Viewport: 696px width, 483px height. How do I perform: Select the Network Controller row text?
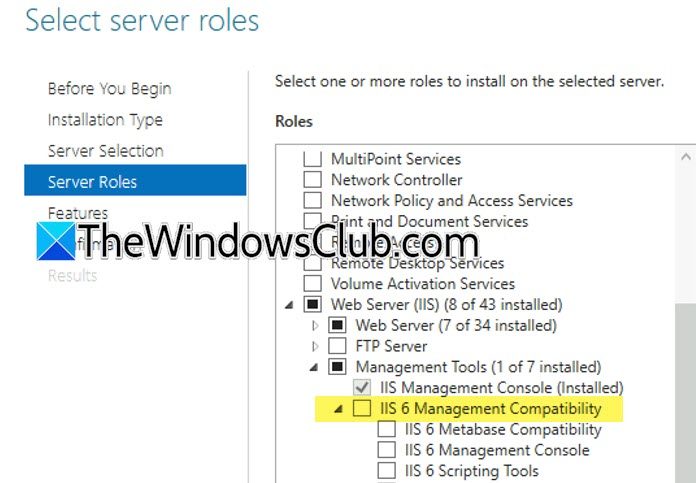(396, 180)
